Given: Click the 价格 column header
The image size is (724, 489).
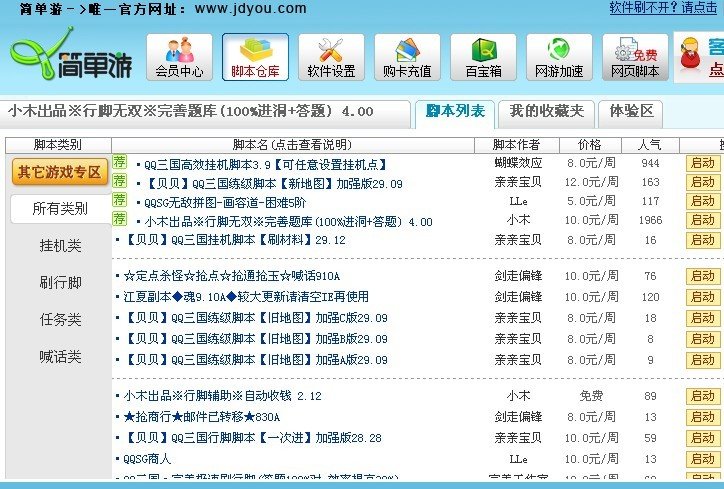Looking at the screenshot, I should point(590,145).
